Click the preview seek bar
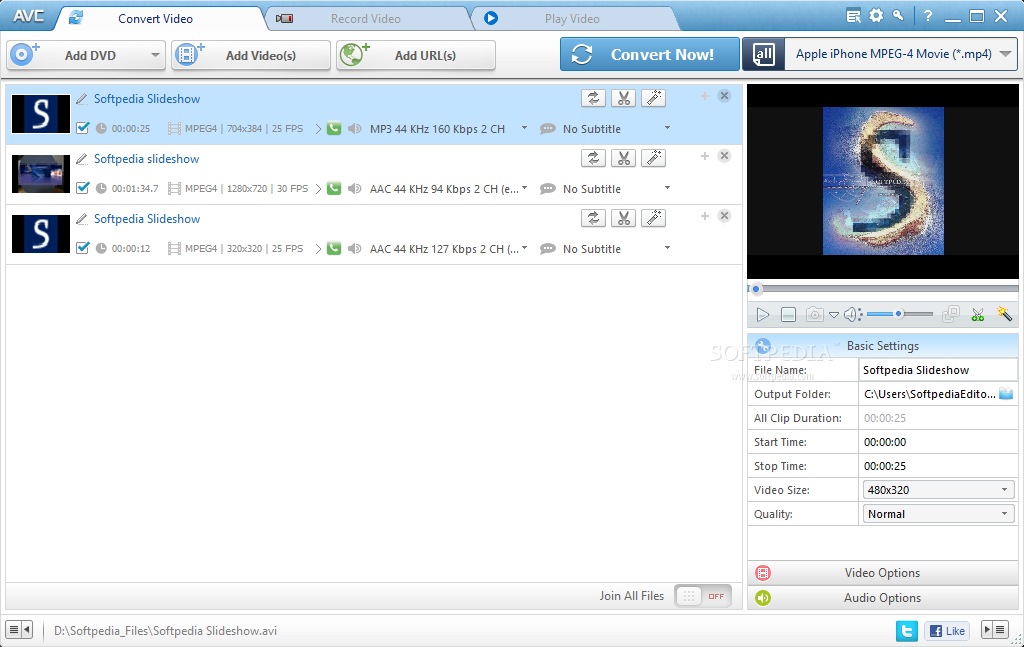Screen dimensions: 1024x647 pos(883,289)
